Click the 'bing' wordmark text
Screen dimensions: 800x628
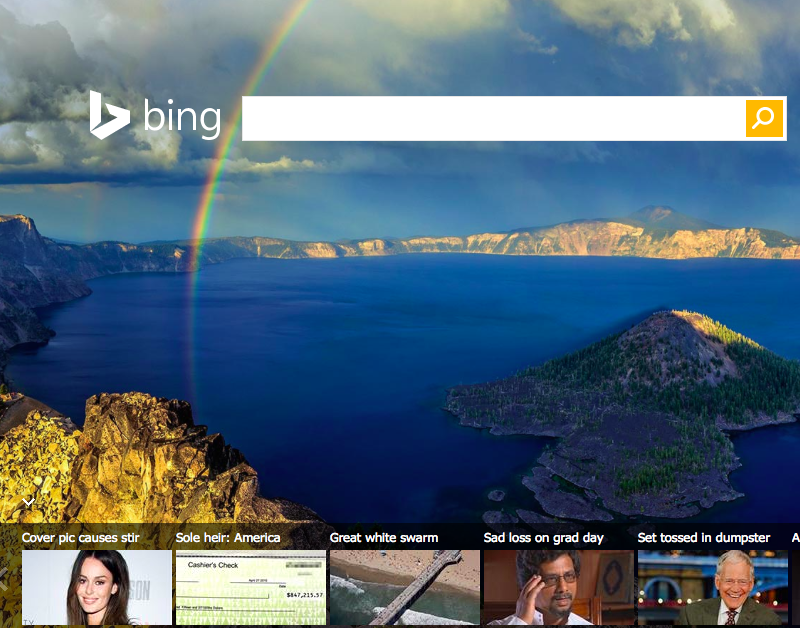pos(182,119)
